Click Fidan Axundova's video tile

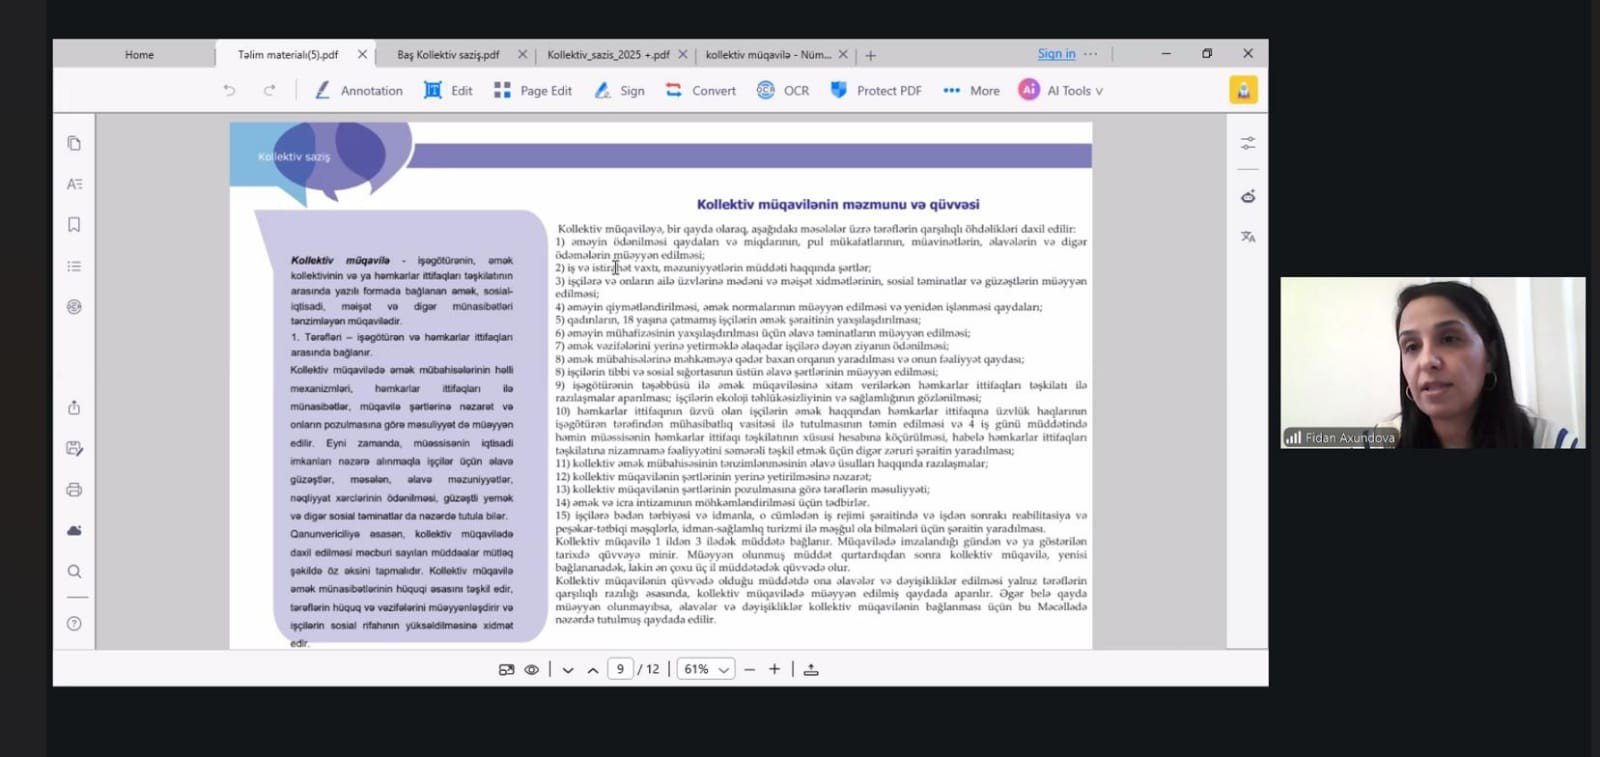[x=1433, y=362]
